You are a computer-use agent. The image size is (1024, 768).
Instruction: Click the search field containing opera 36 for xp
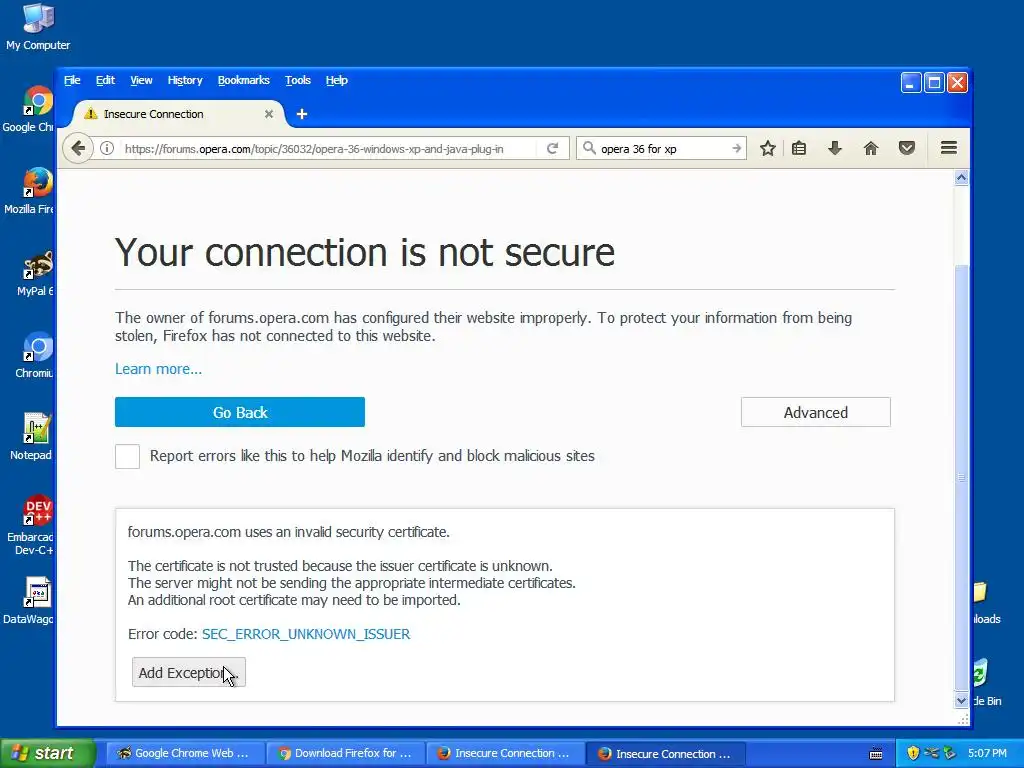pyautogui.click(x=663, y=148)
